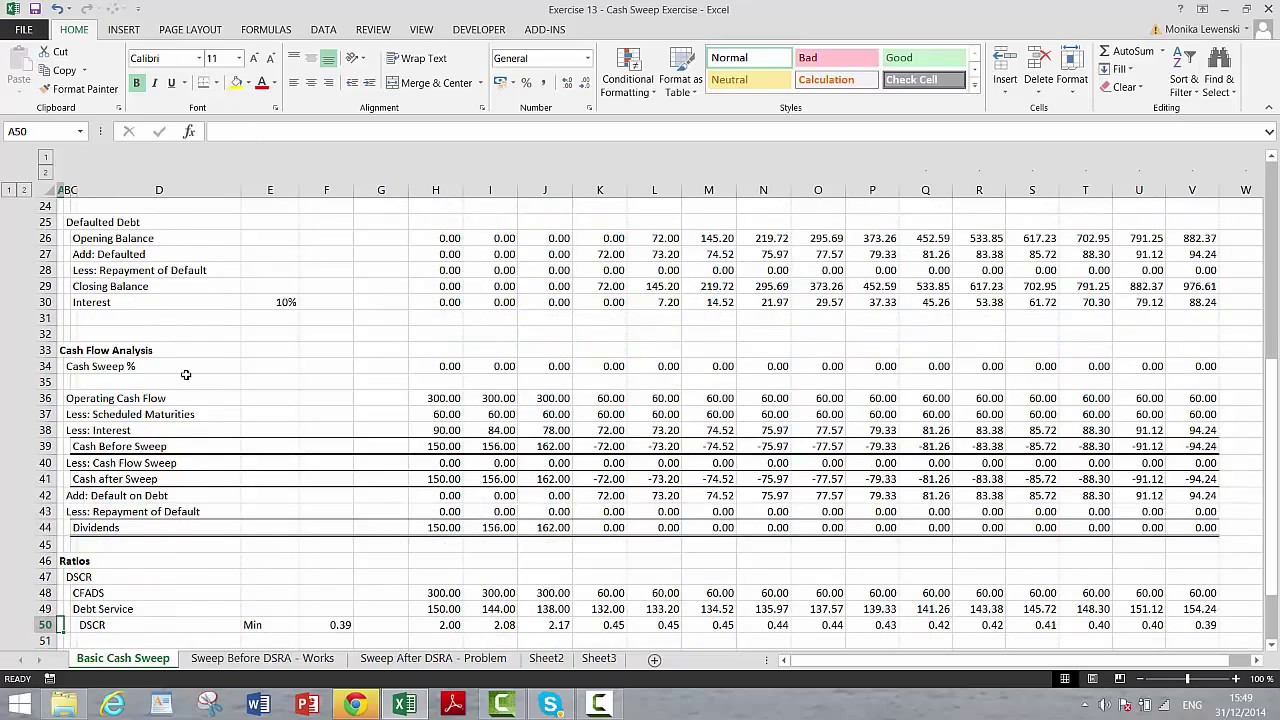Image resolution: width=1280 pixels, height=720 pixels.
Task: Switch to the PAGE LAYOUT tab
Action: point(190,30)
